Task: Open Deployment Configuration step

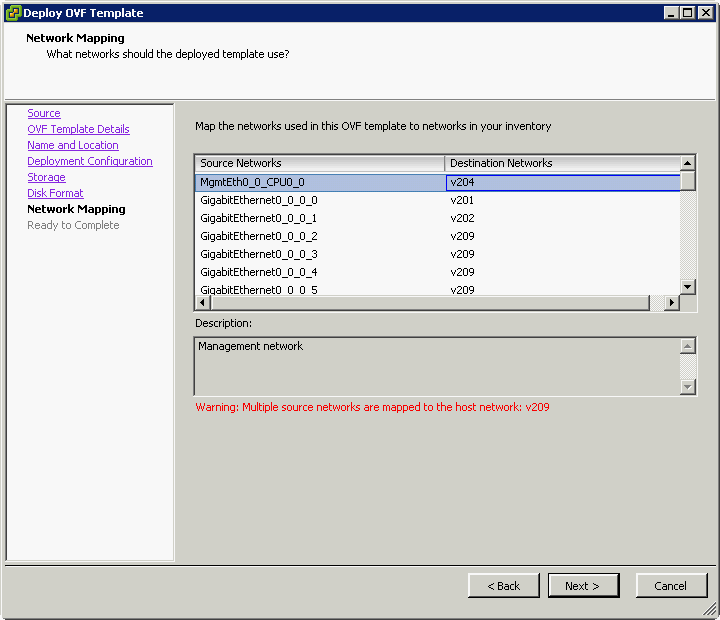Action: (x=90, y=161)
